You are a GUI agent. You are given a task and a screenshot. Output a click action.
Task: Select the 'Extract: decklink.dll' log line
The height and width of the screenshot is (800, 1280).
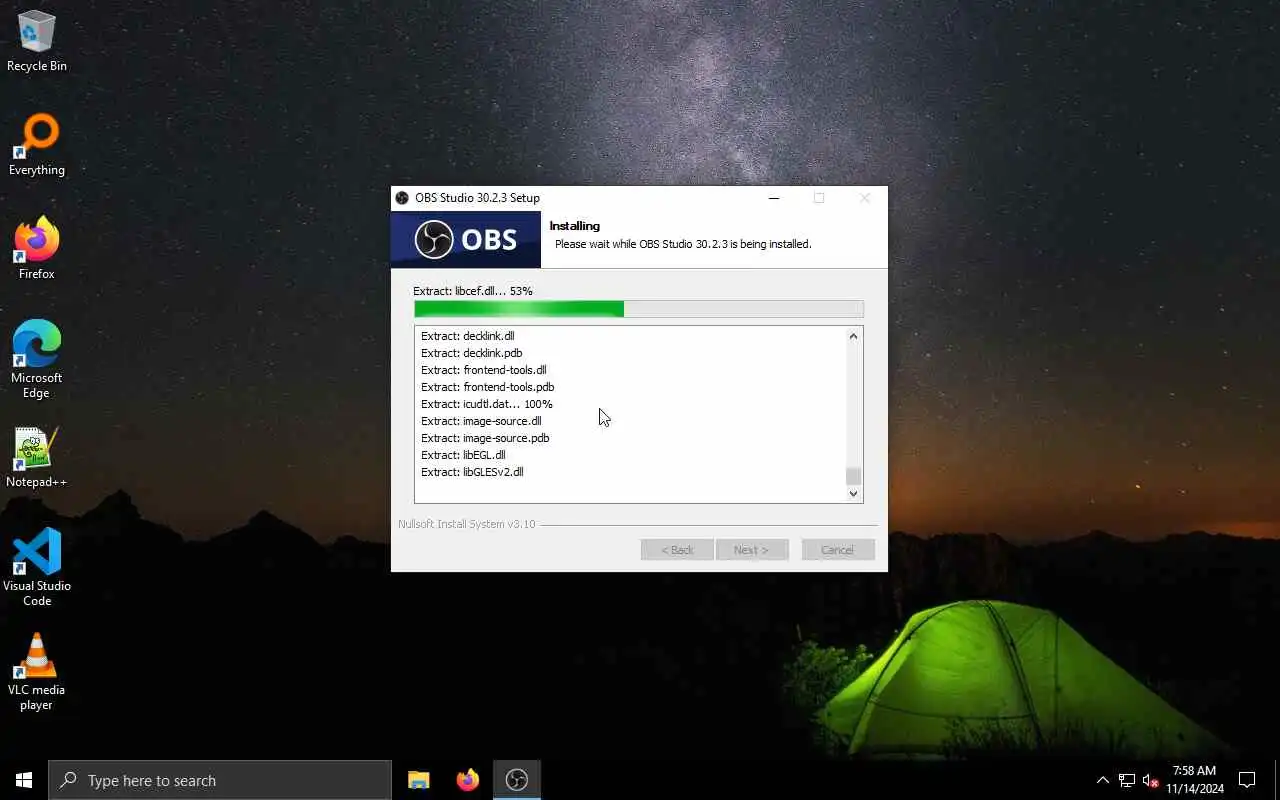tap(468, 336)
